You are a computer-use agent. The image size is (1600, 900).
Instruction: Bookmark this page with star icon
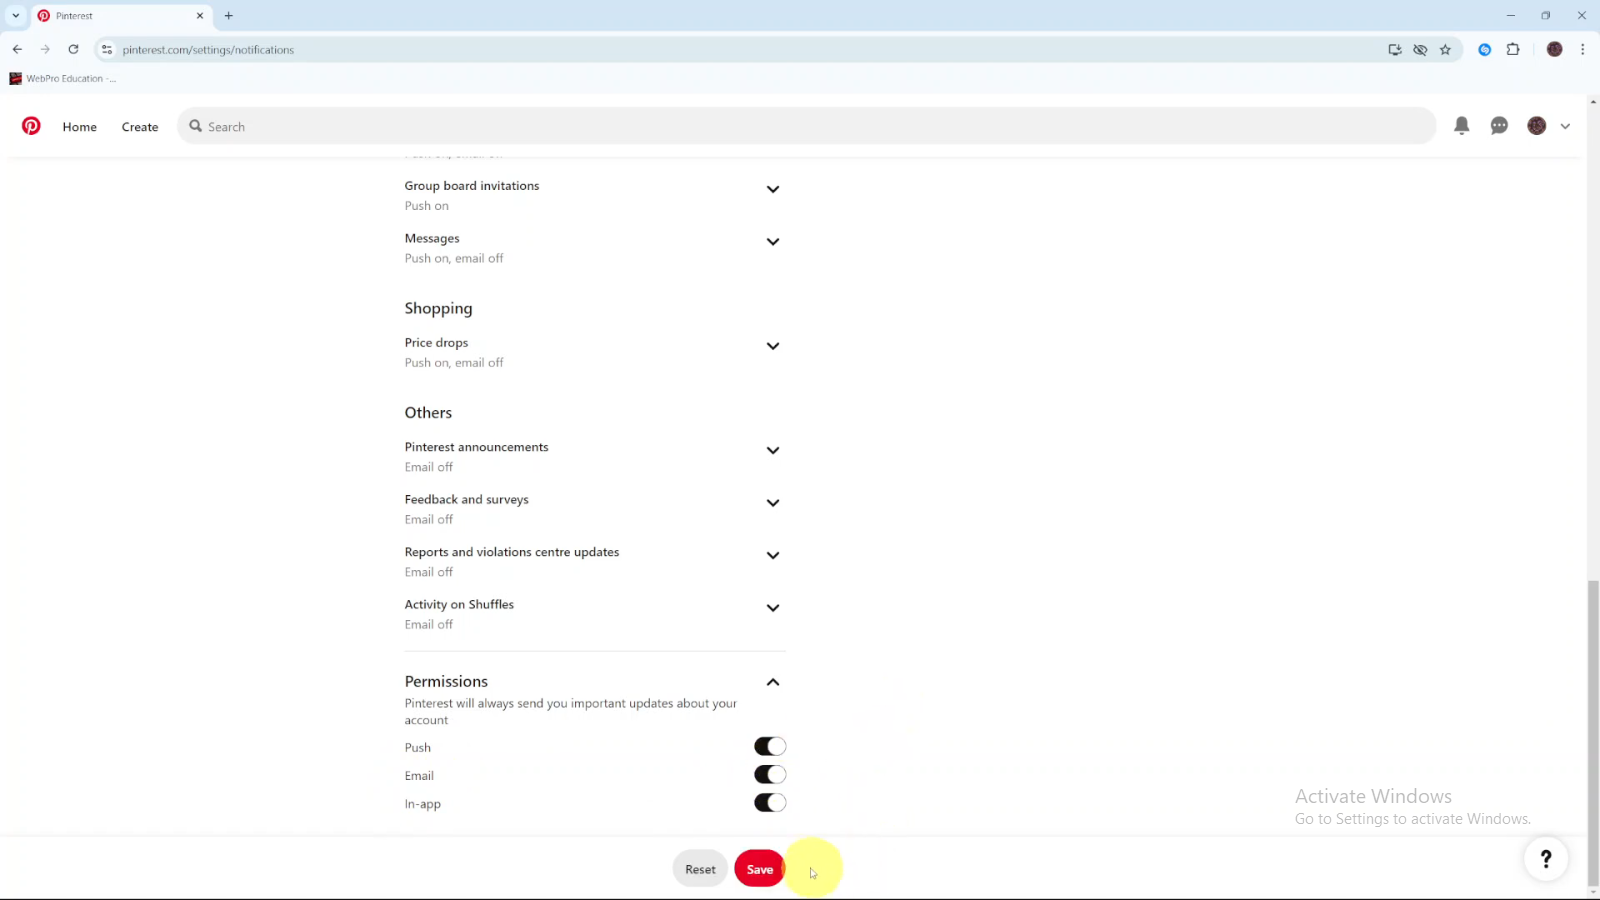pos(1445,50)
